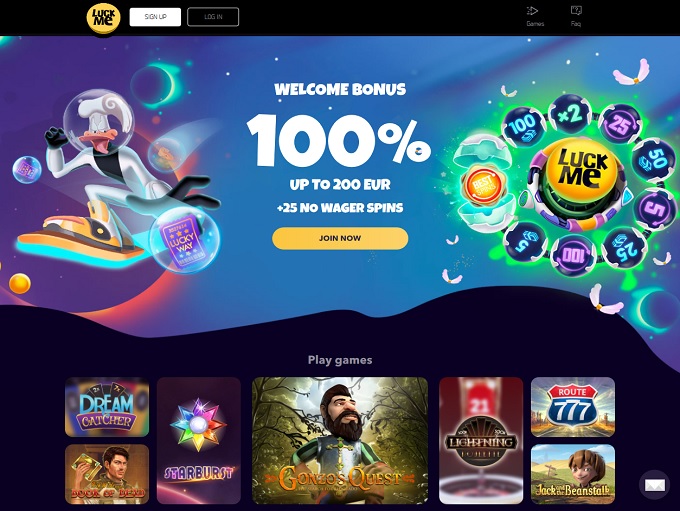Click the Best Spins orange ball
The width and height of the screenshot is (680, 511).
pyautogui.click(x=482, y=185)
